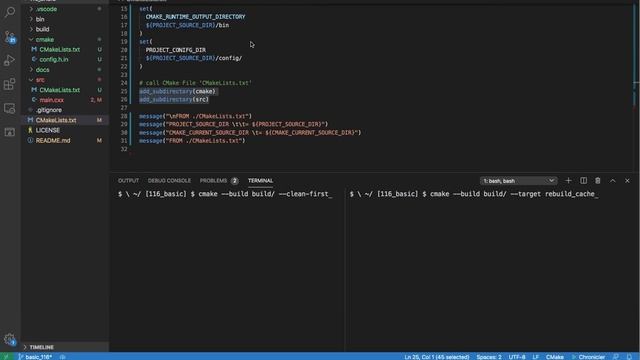The image size is (640, 360).
Task: Expand the TIMELINE section
Action: [x=41, y=347]
